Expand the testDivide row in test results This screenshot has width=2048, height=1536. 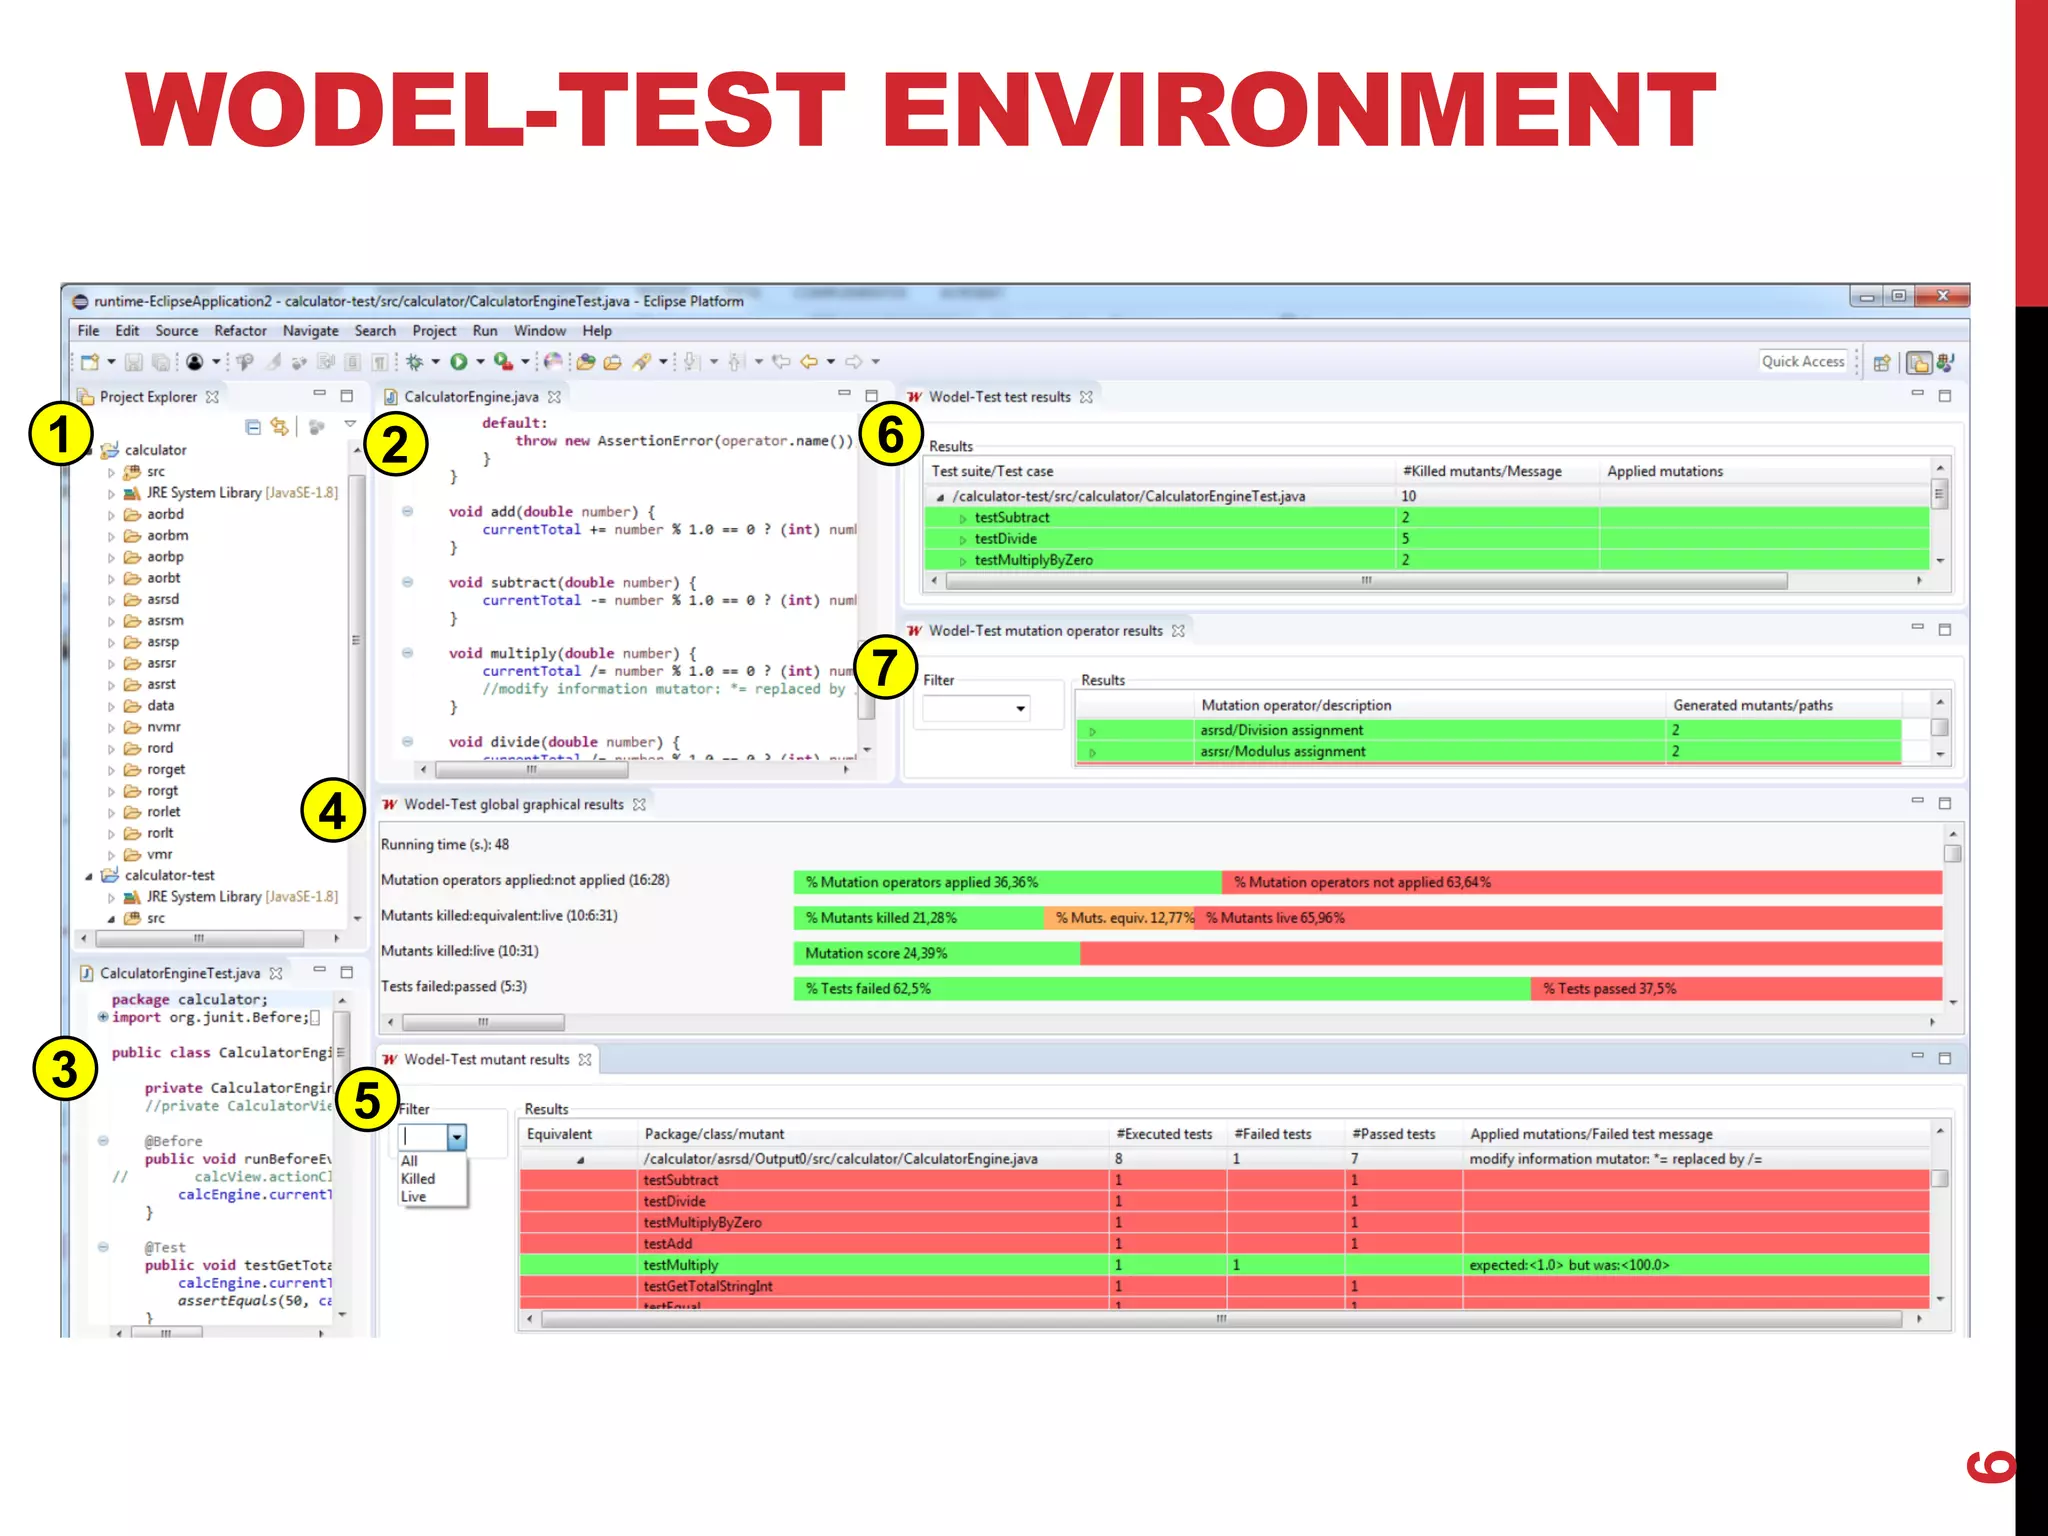[x=963, y=540]
